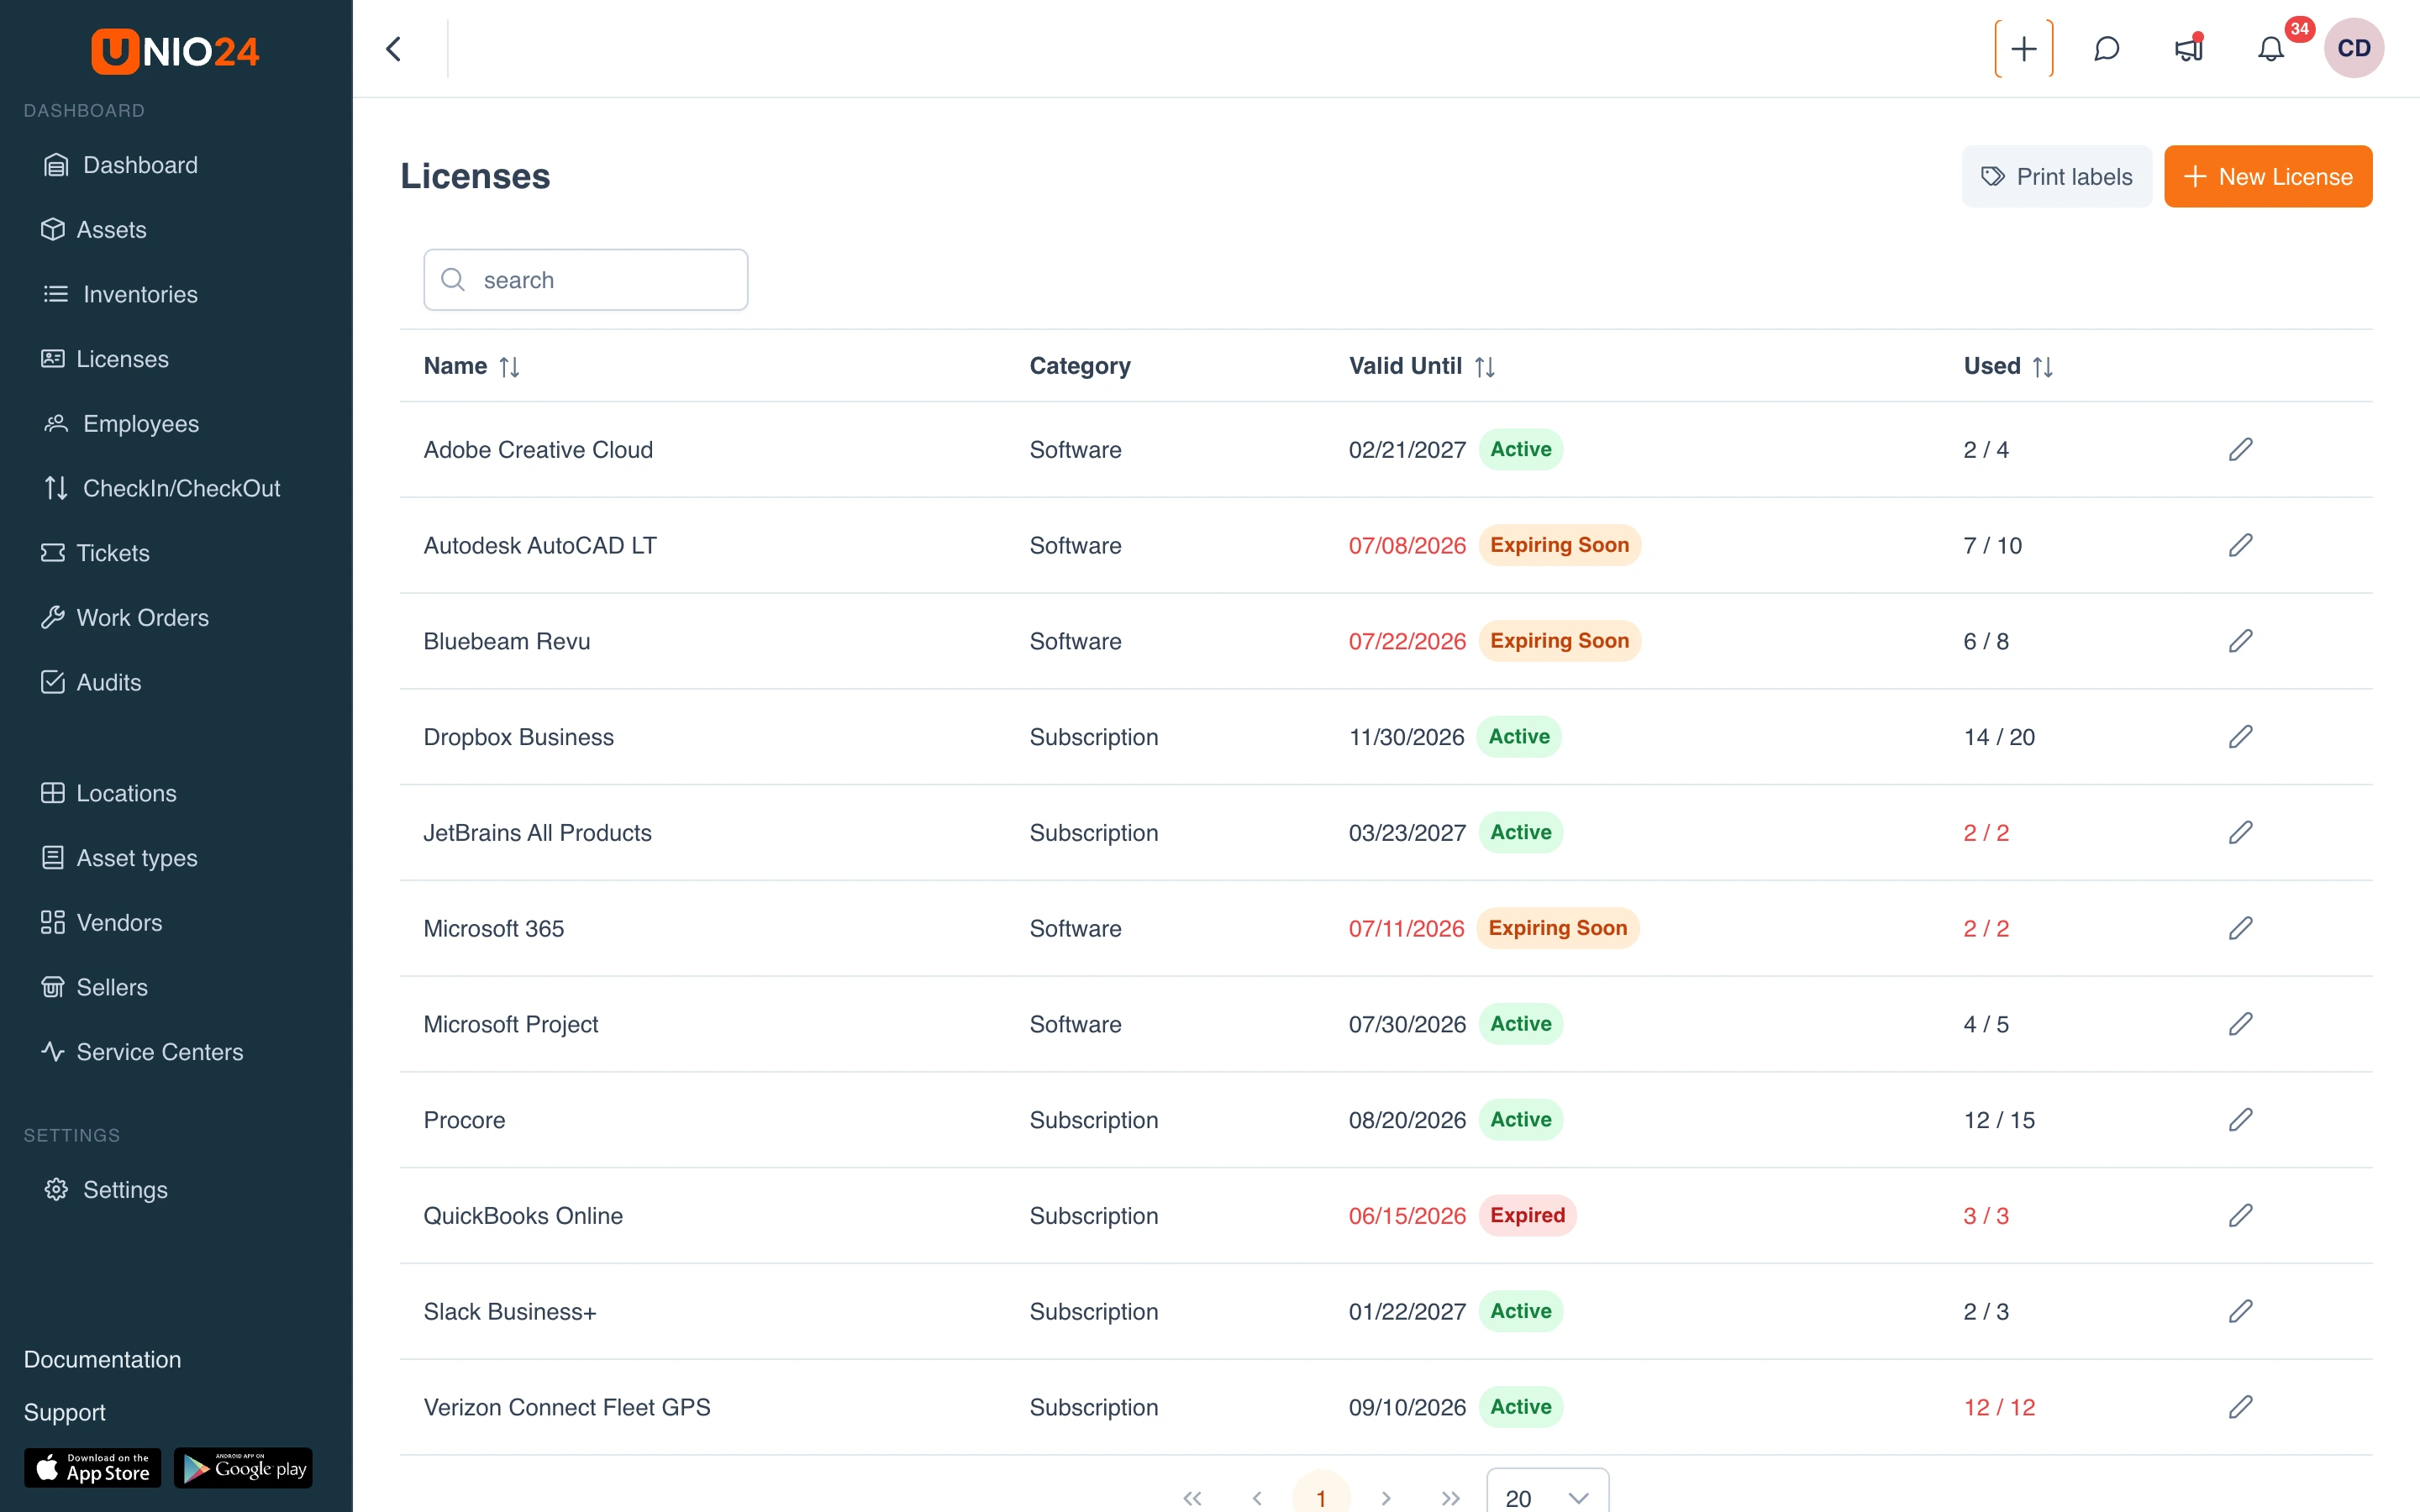The width and height of the screenshot is (2420, 1512).
Task: Open Tickets in sidebar
Action: 95,553
